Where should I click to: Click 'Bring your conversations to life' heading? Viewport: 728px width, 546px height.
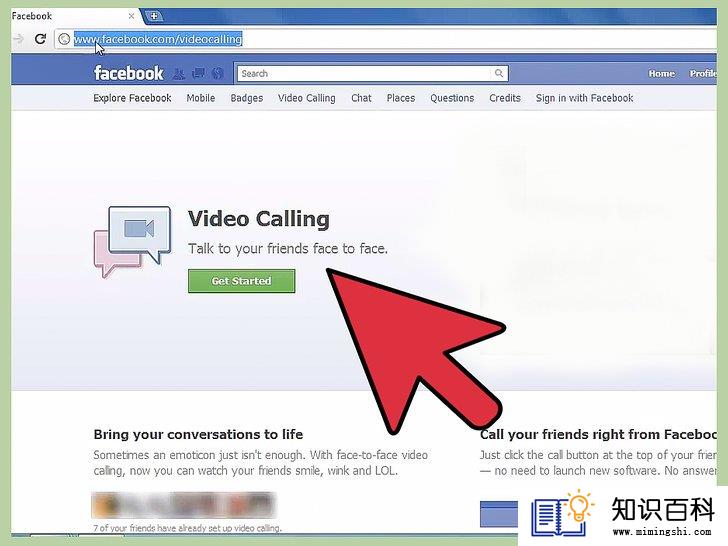click(x=198, y=434)
